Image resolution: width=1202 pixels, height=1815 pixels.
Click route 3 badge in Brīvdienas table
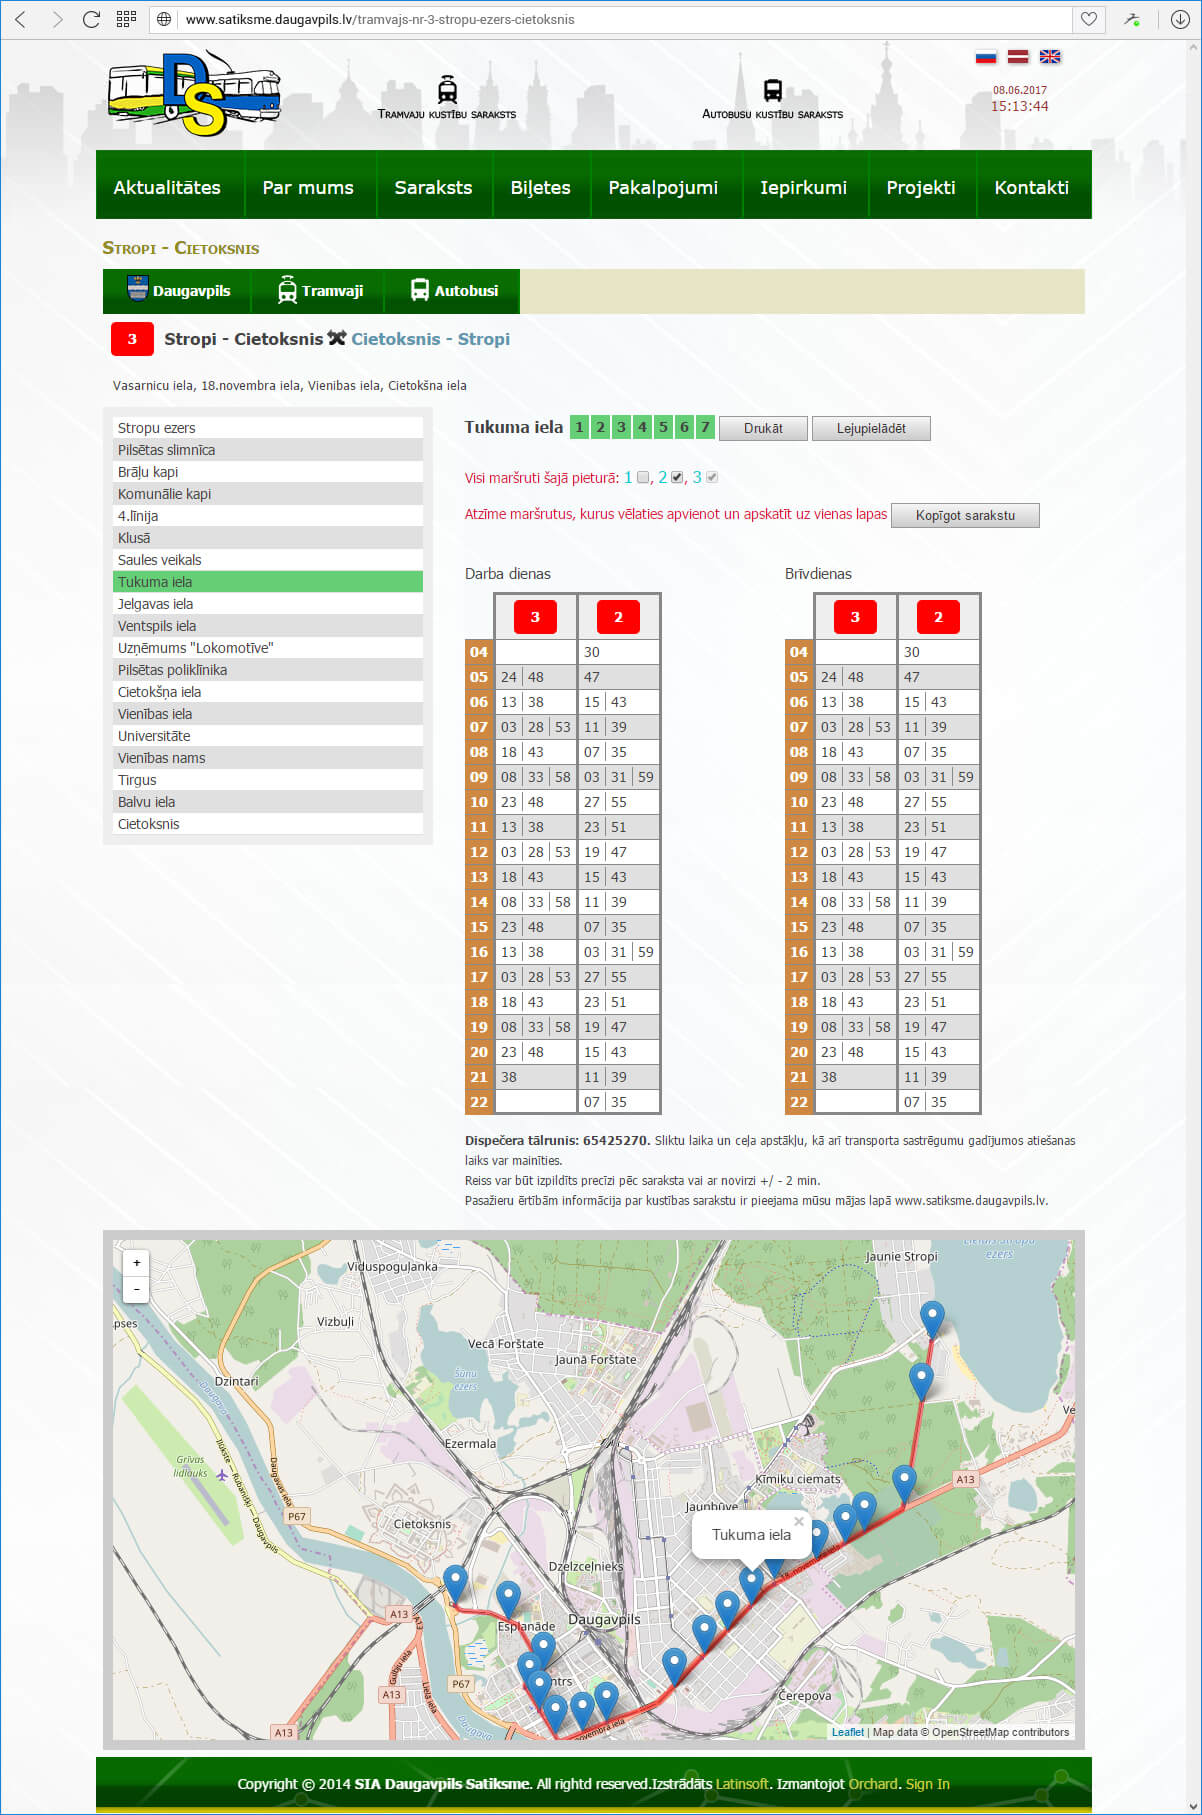click(855, 617)
